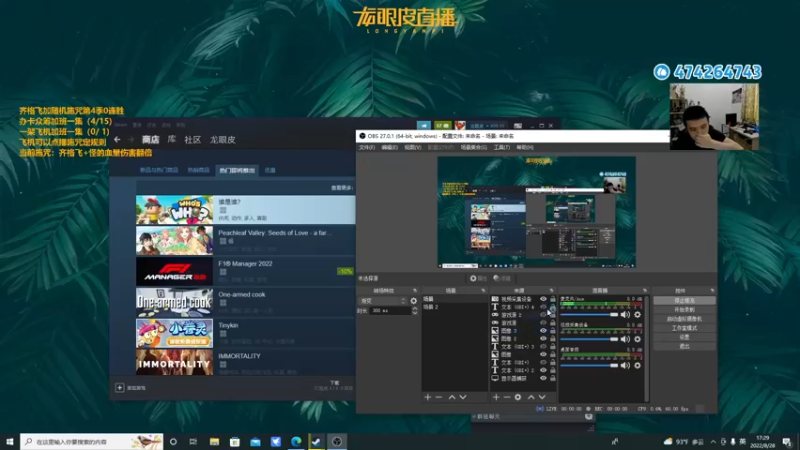This screenshot has width=800, height=450.
Task: Pop out the 转场特效 dock panel icon
Action: 415,290
